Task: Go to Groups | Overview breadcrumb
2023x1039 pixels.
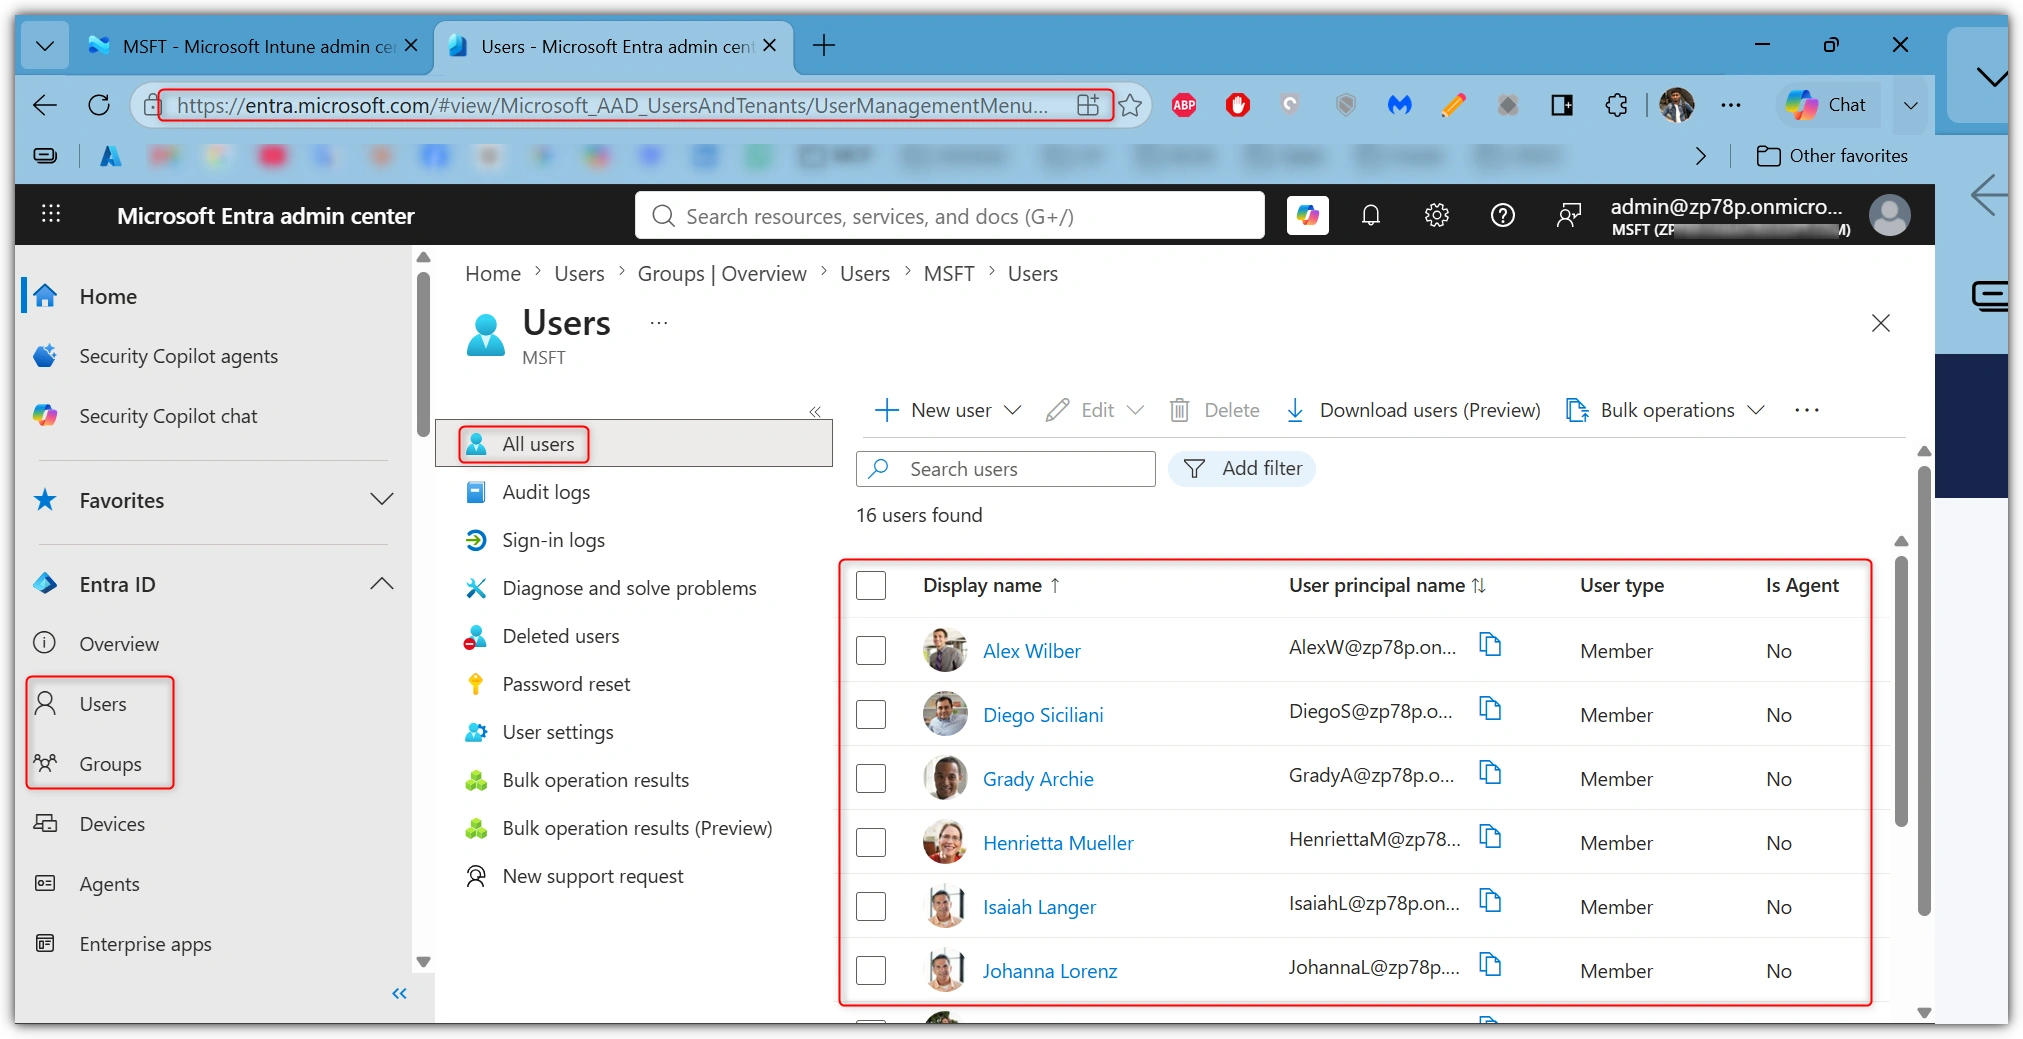Action: [722, 274]
